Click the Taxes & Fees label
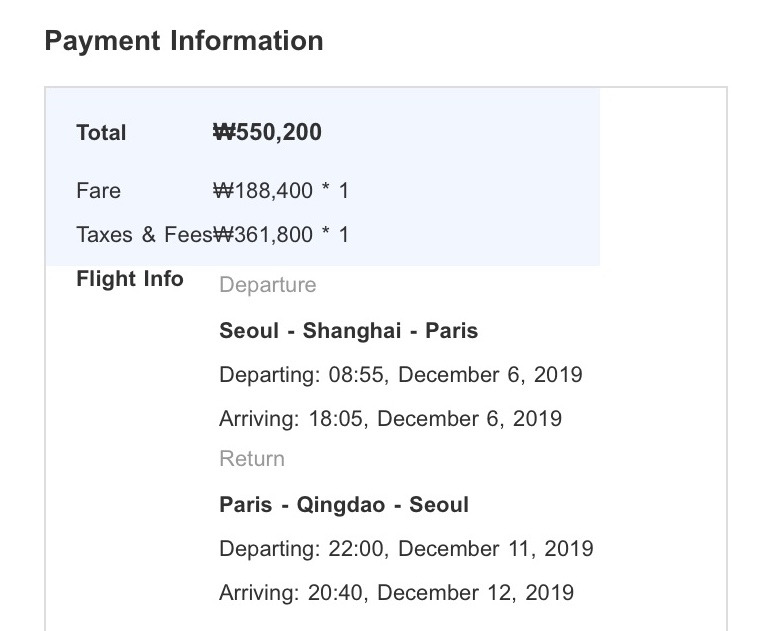772x631 pixels. 144,235
